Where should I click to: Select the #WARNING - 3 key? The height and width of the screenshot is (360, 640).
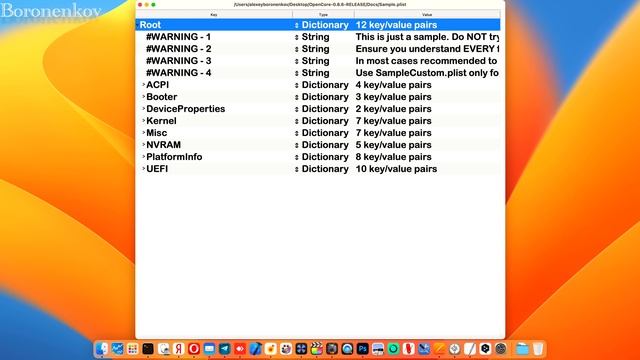[x=179, y=61]
